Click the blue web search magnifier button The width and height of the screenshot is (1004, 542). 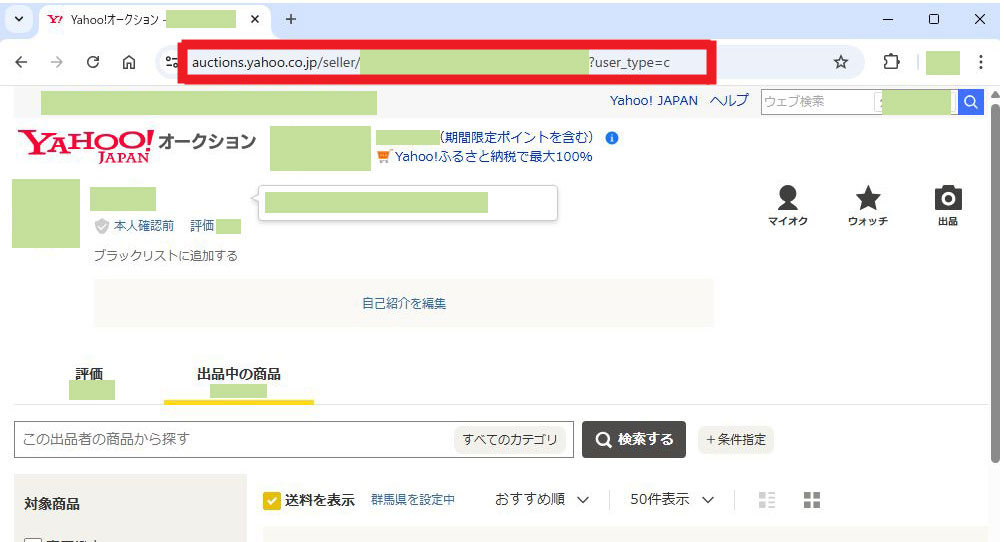(970, 101)
